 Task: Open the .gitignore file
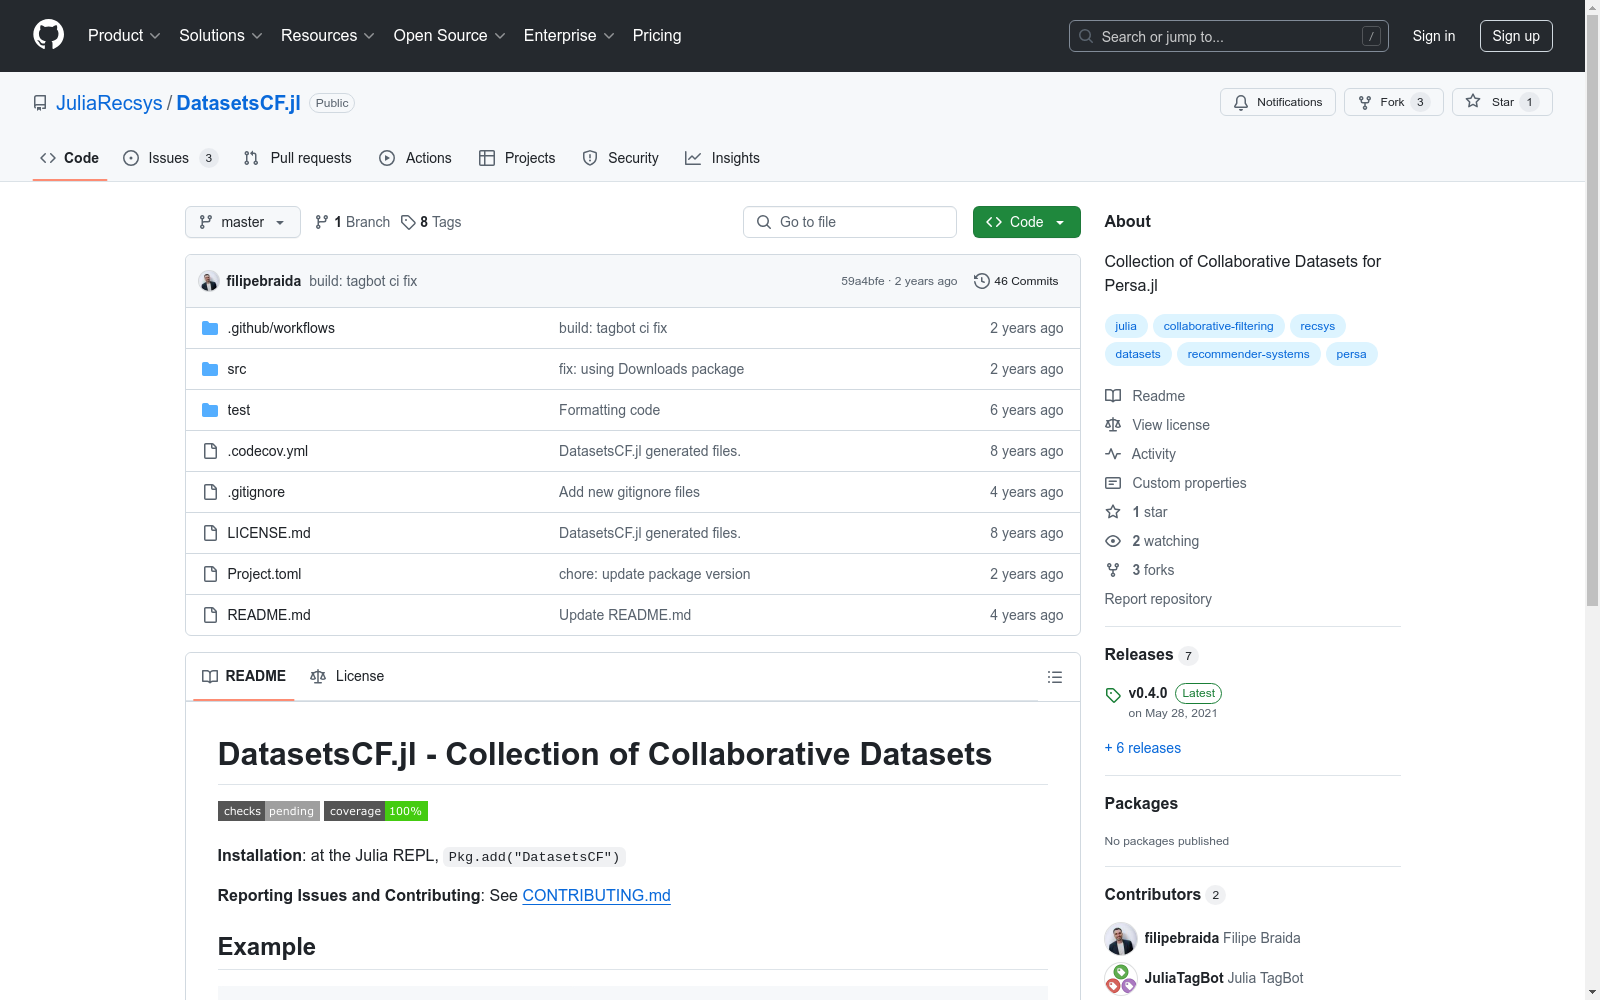click(256, 492)
